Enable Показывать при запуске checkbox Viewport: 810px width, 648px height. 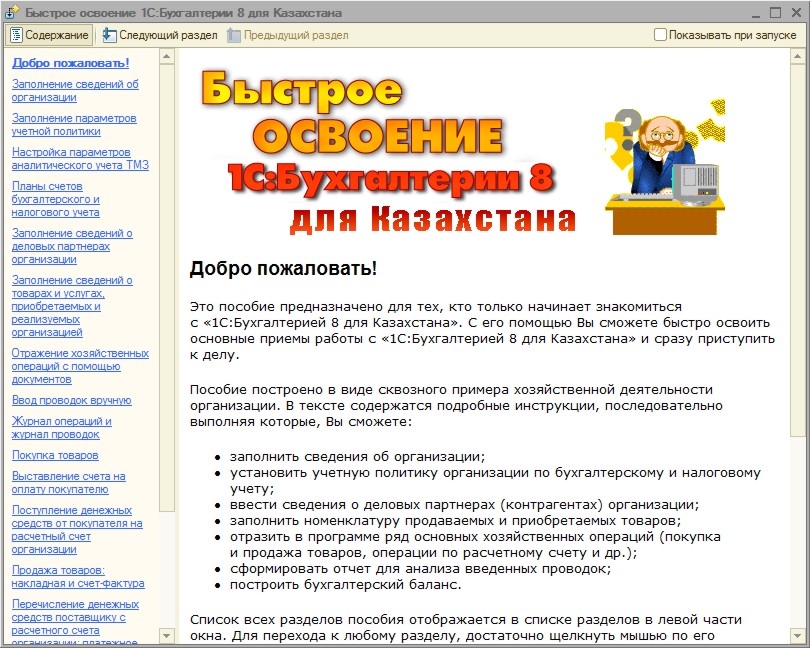tap(660, 35)
